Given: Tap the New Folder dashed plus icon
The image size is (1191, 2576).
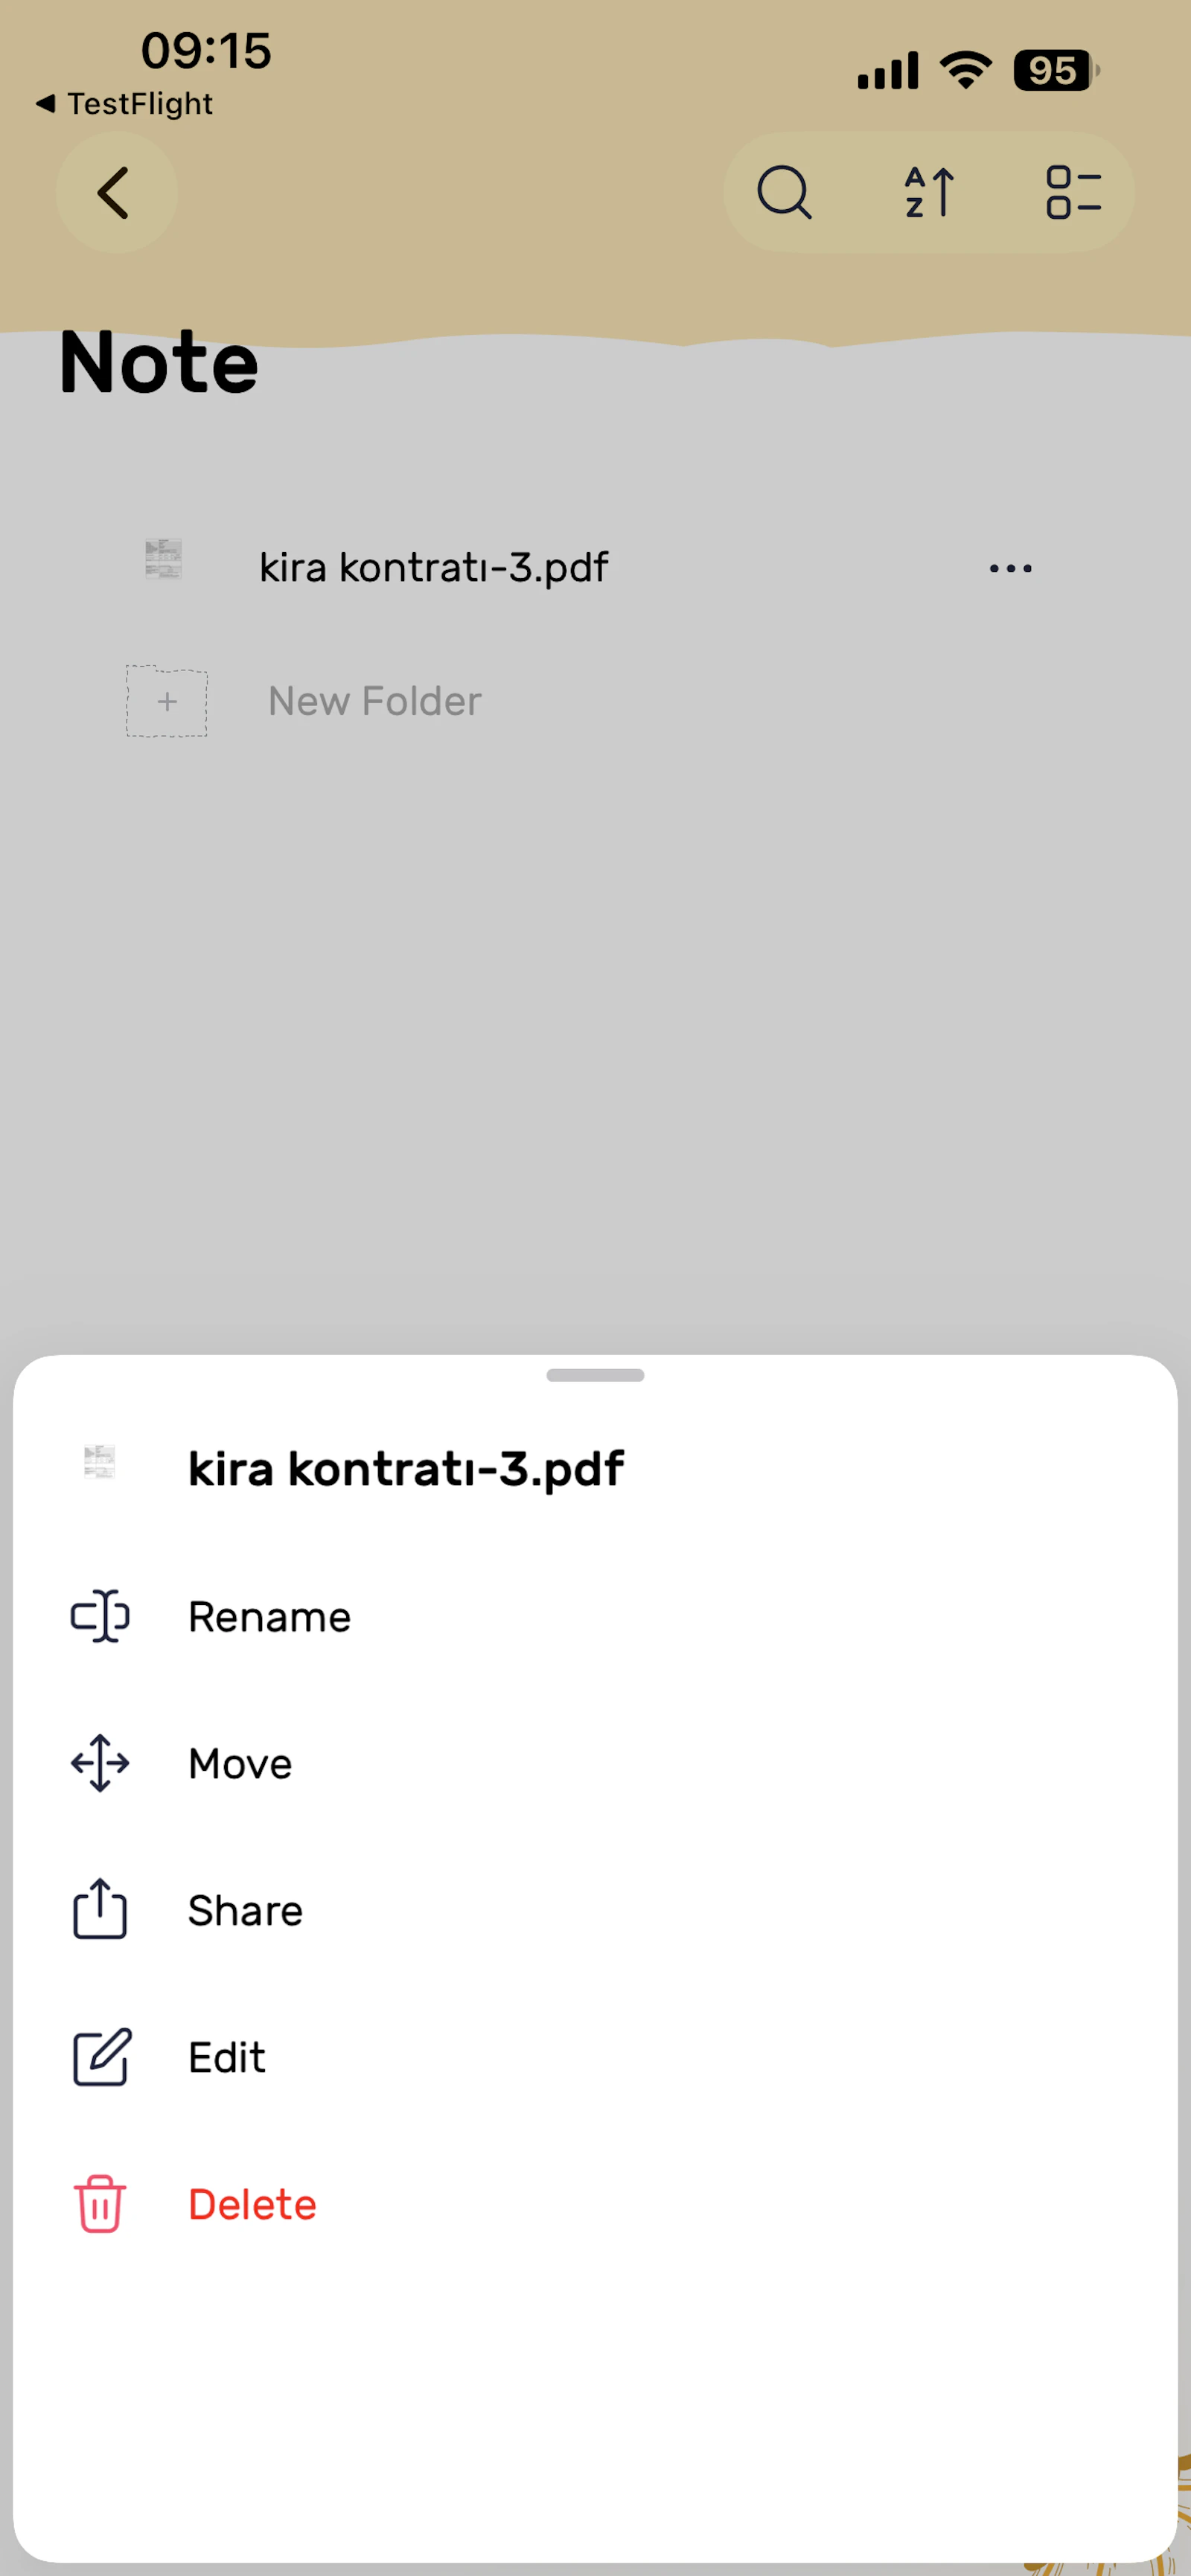Looking at the screenshot, I should pyautogui.click(x=166, y=701).
